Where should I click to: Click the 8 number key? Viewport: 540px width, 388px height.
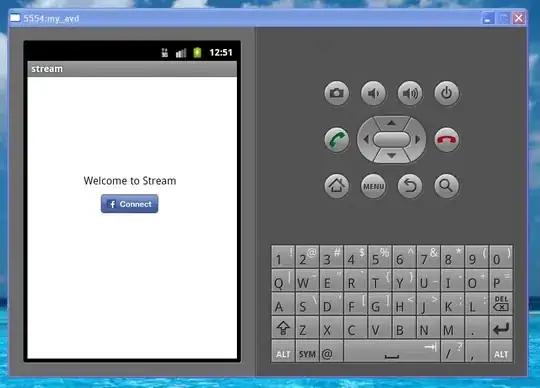point(453,256)
